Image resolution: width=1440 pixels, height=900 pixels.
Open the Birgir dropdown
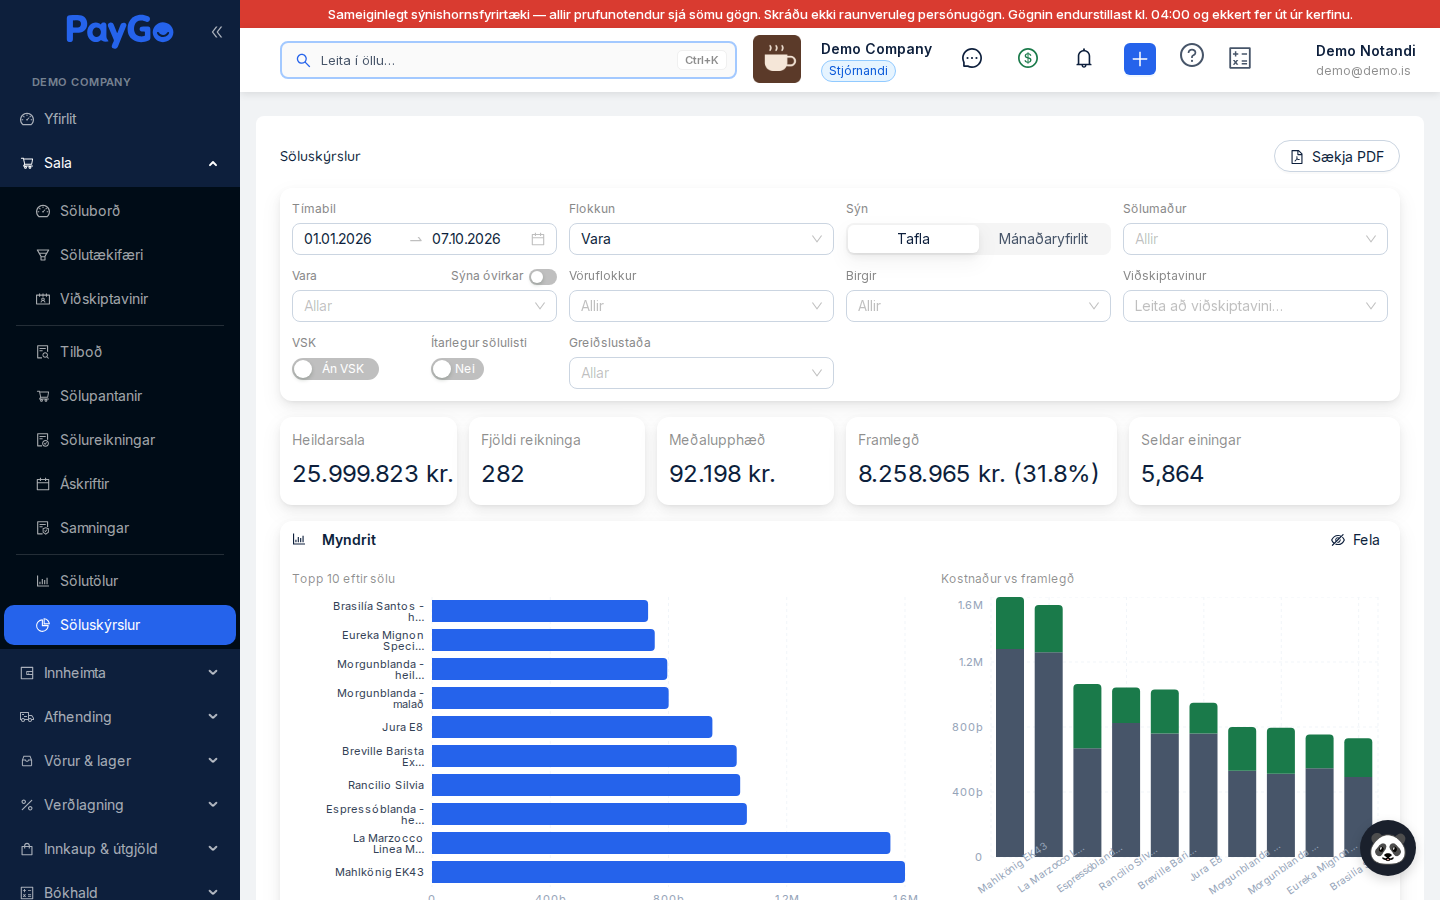978,306
